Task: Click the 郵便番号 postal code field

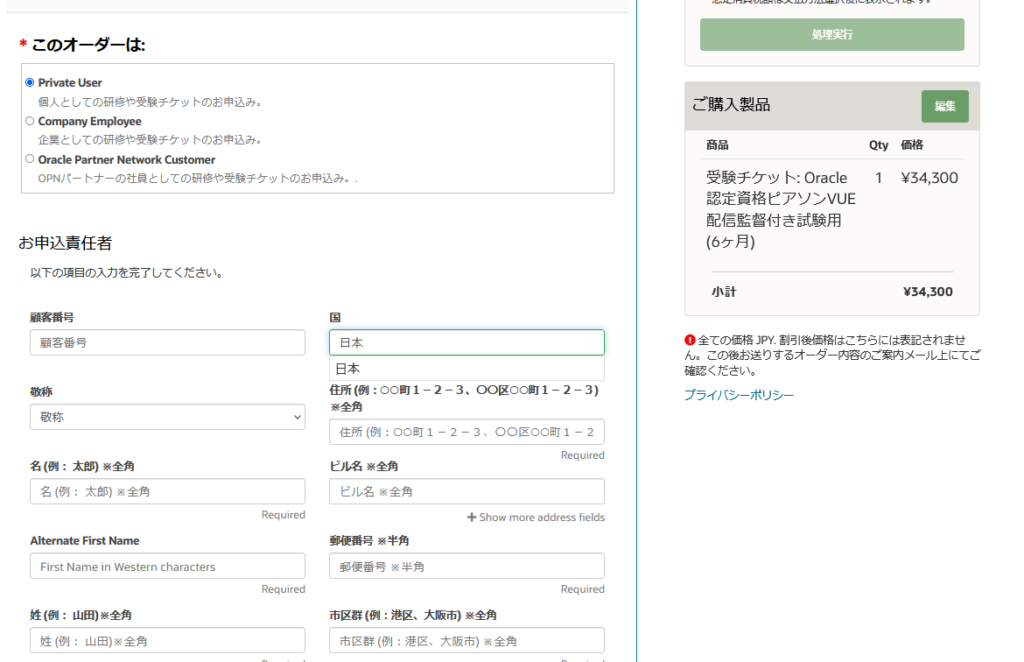Action: [x=466, y=567]
